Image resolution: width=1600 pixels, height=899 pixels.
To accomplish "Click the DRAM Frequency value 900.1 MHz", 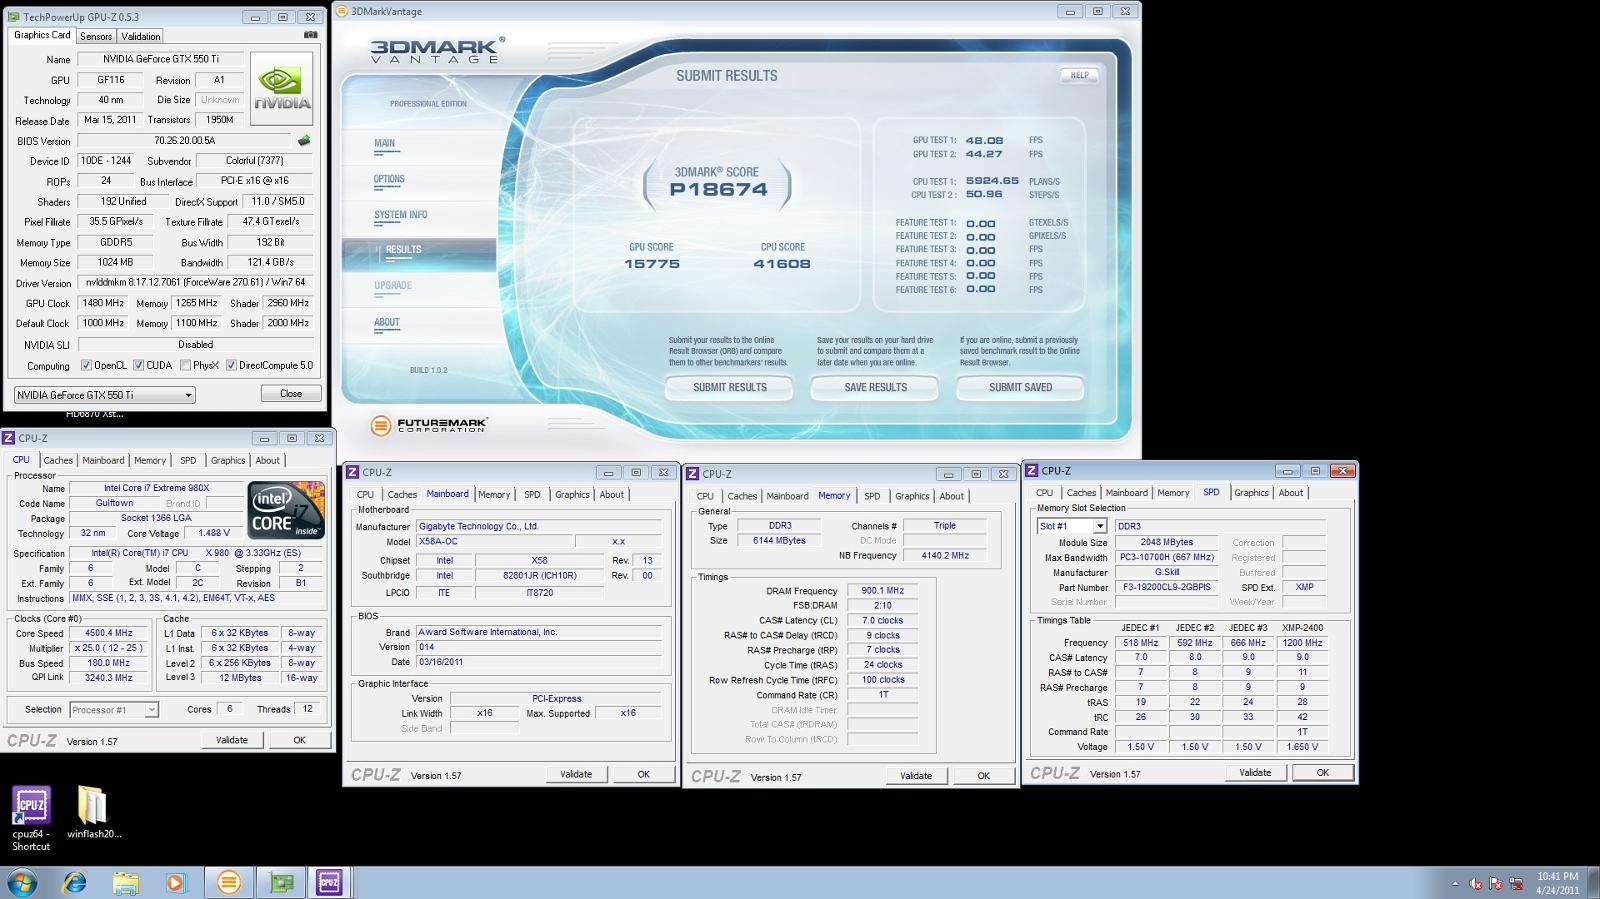I will [881, 591].
